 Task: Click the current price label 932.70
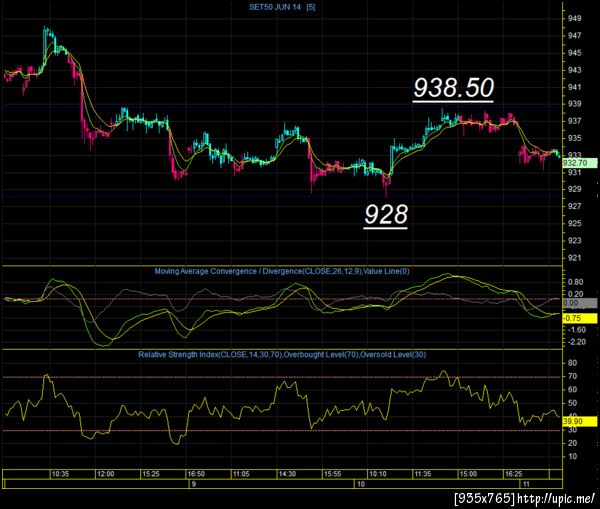579,163
